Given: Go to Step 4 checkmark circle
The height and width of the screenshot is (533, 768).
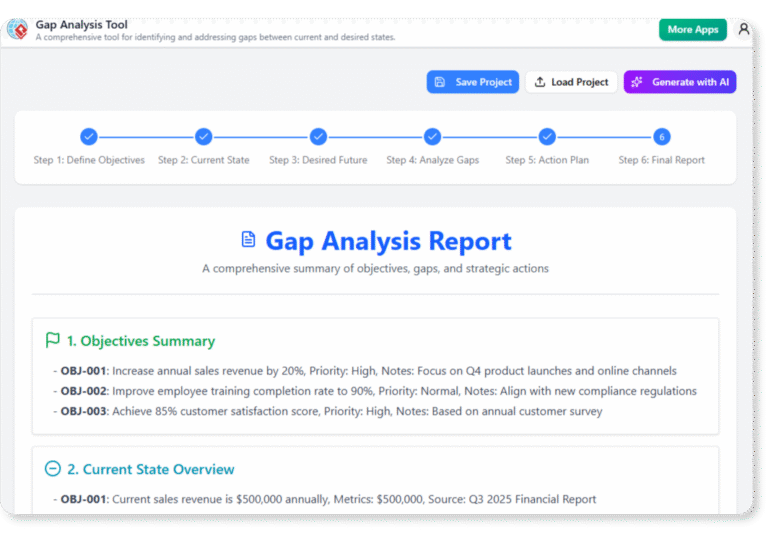Looking at the screenshot, I should (432, 137).
